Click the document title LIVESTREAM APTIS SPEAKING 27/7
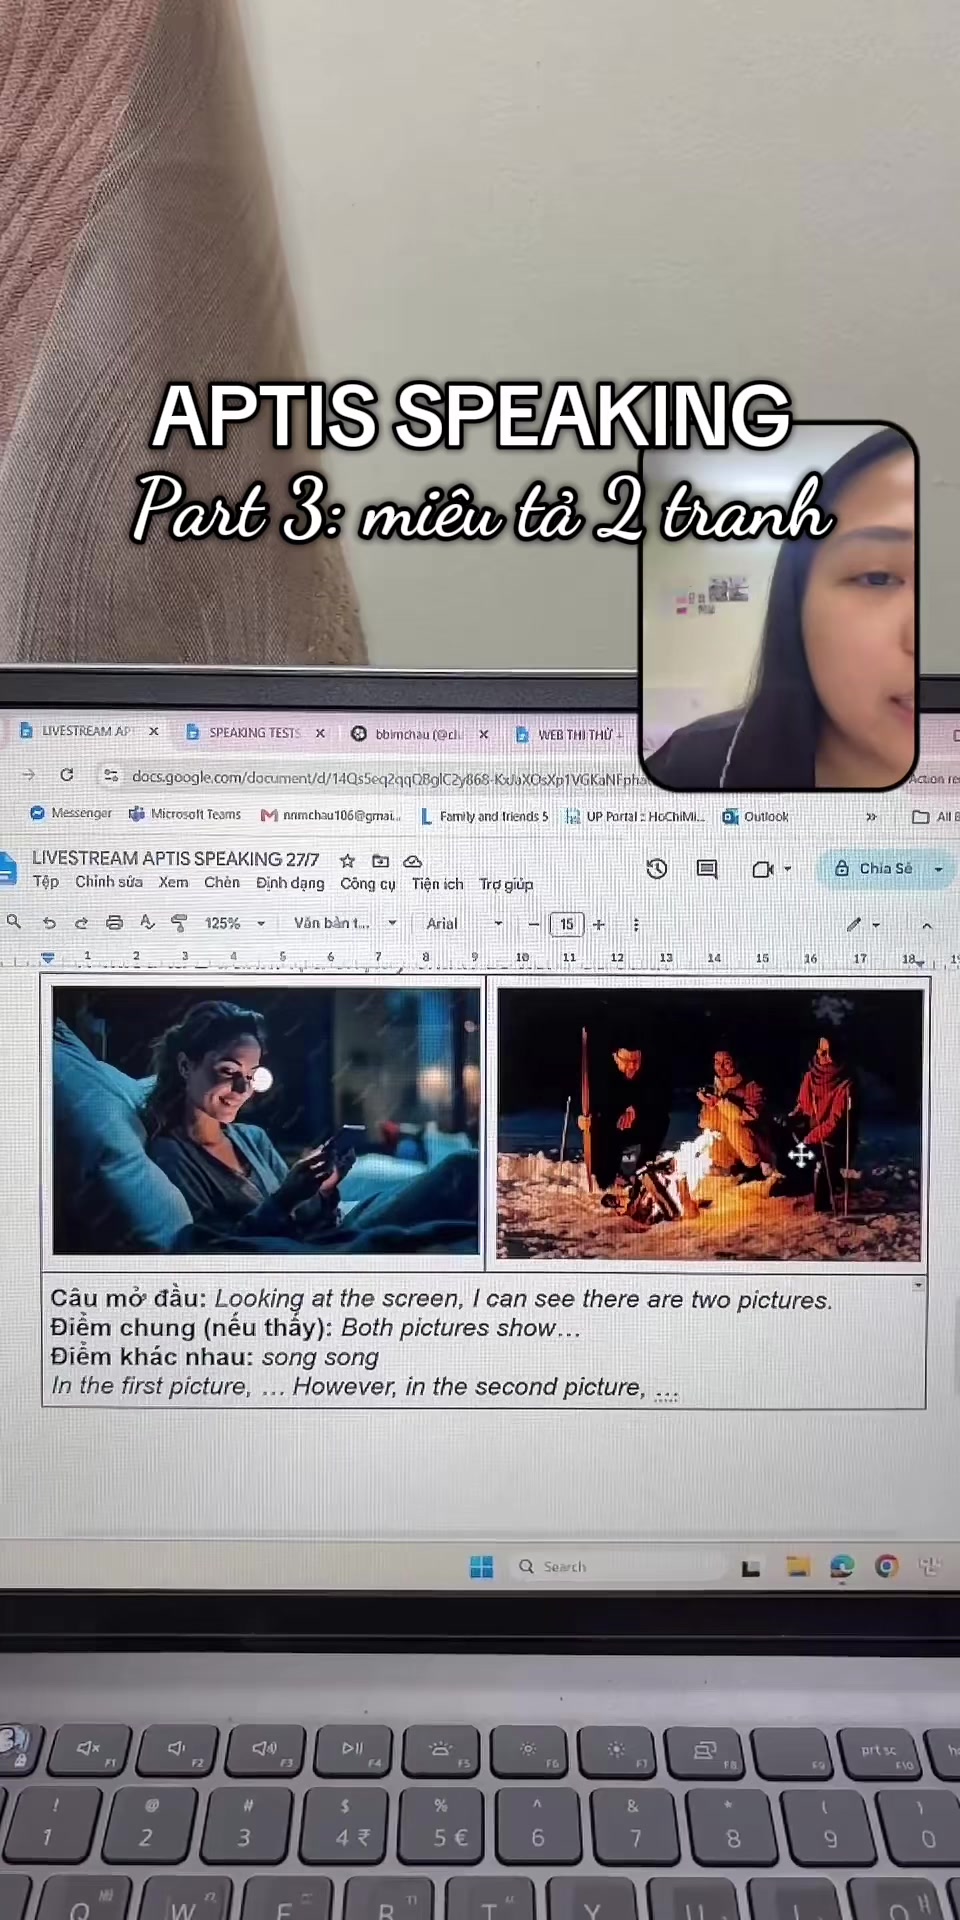The image size is (960, 1920). click(x=175, y=858)
